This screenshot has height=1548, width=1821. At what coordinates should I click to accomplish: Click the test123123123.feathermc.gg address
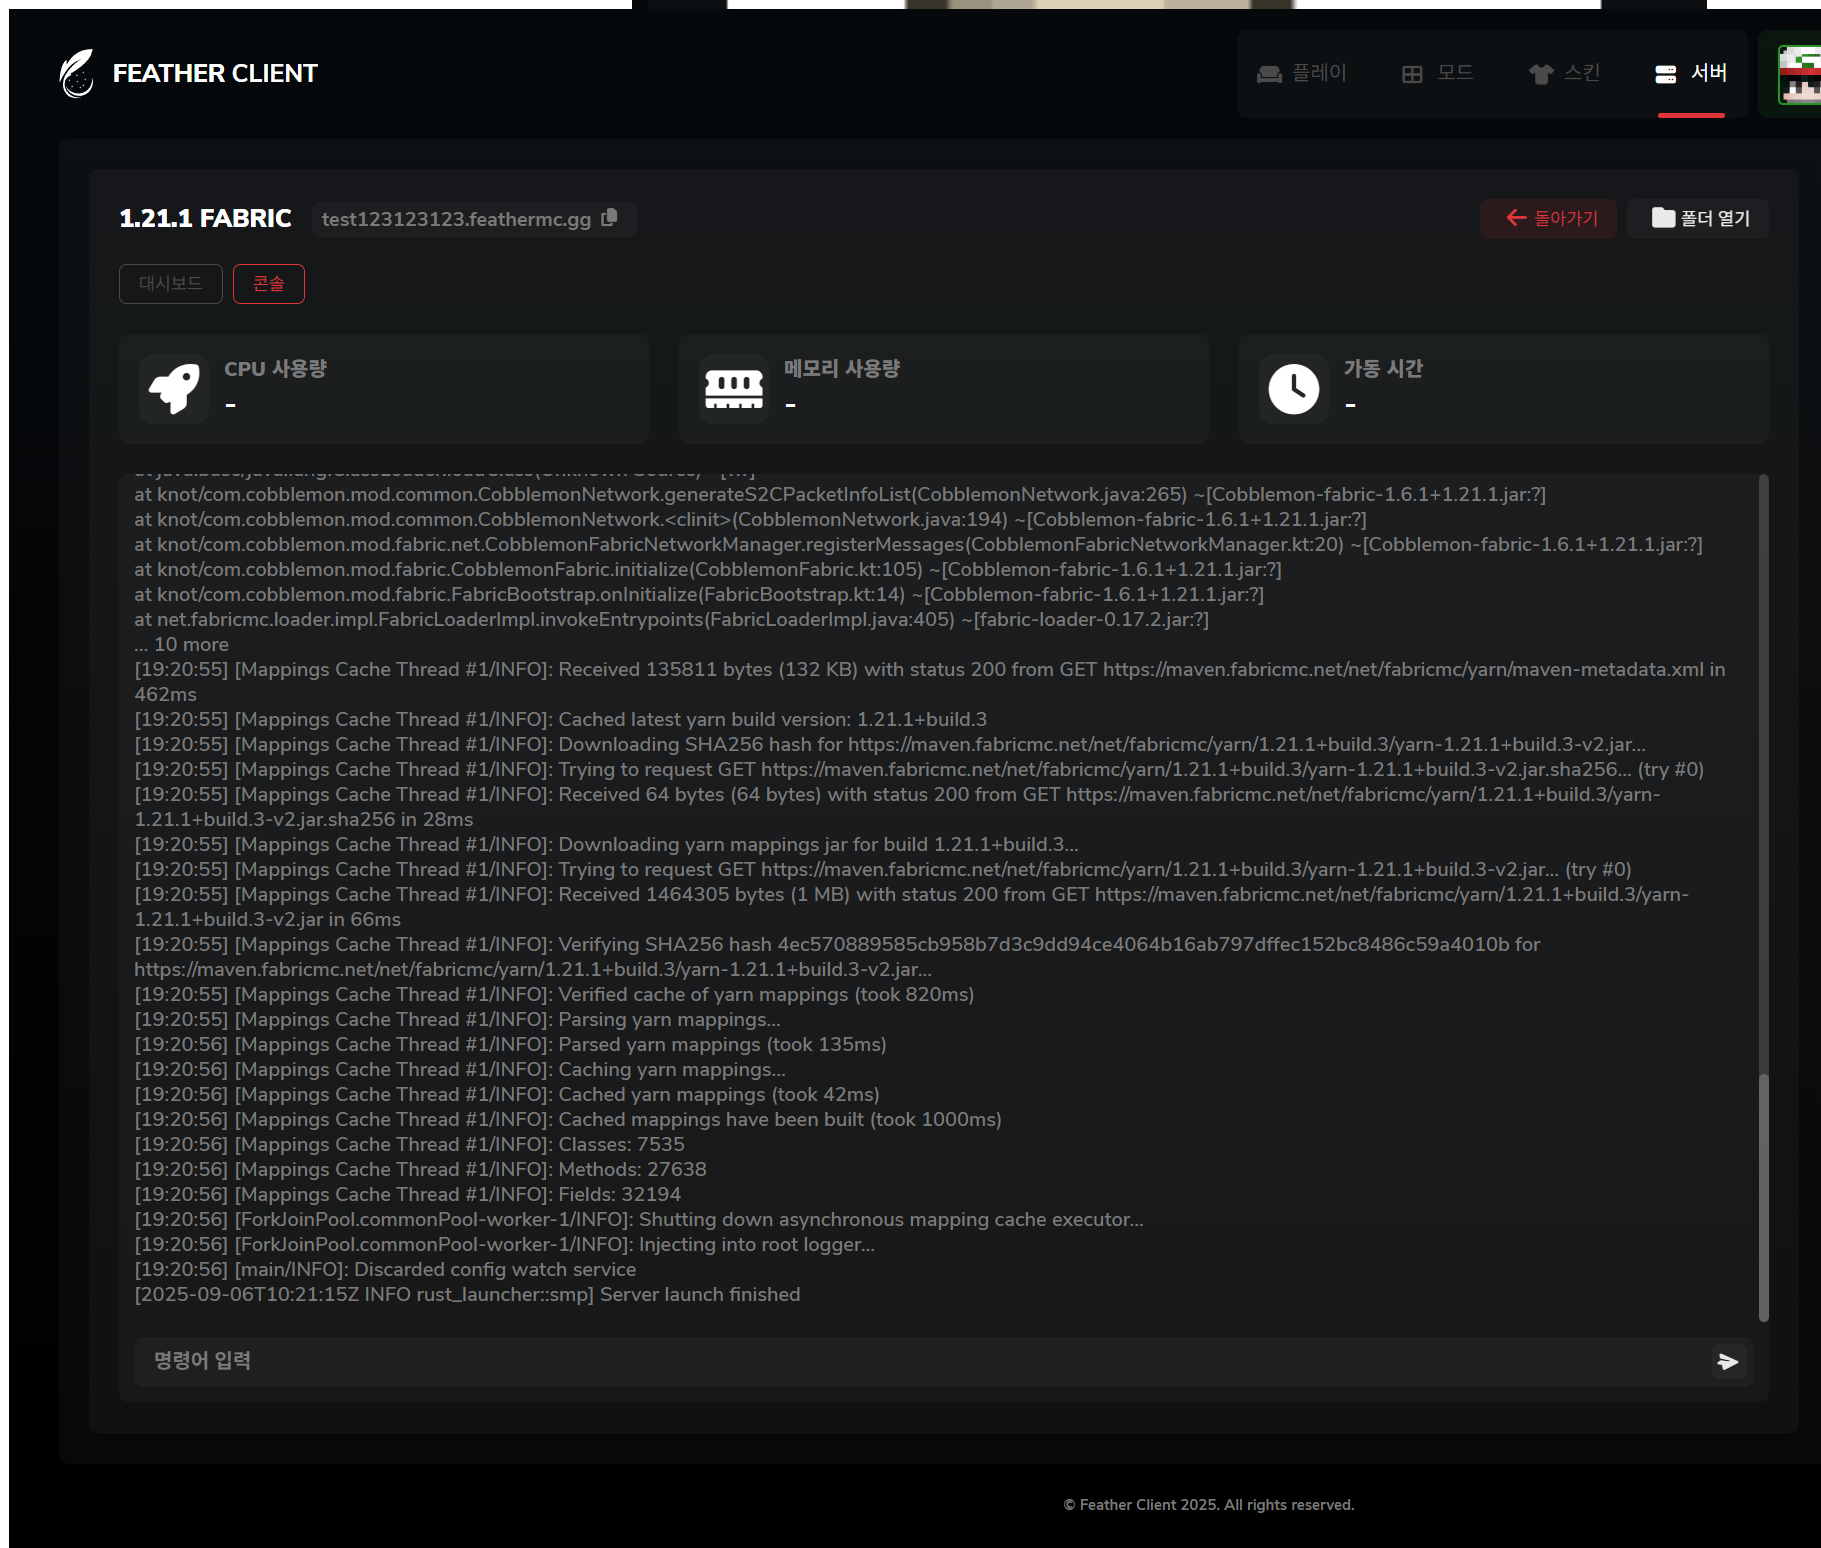coord(456,219)
